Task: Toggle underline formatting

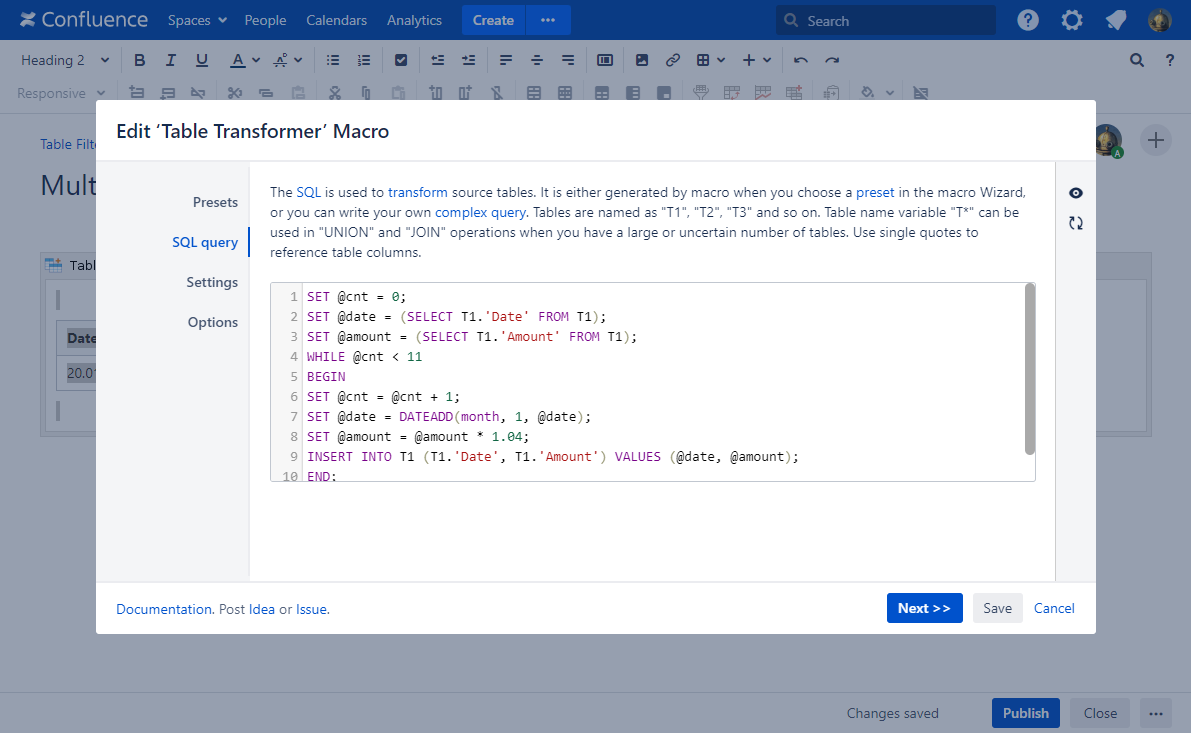Action: point(201,60)
